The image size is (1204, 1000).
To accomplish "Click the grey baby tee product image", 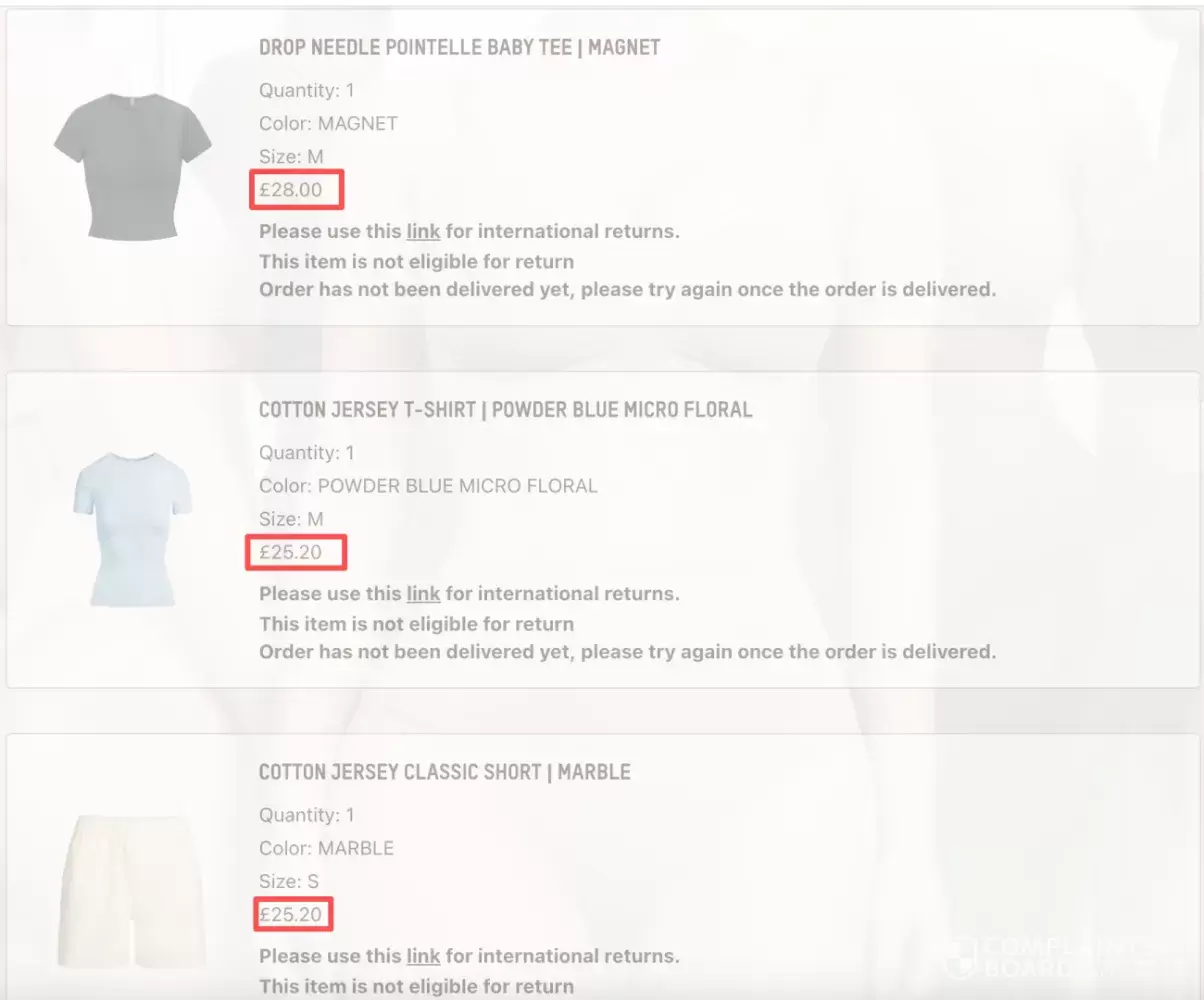I will pos(133,165).
